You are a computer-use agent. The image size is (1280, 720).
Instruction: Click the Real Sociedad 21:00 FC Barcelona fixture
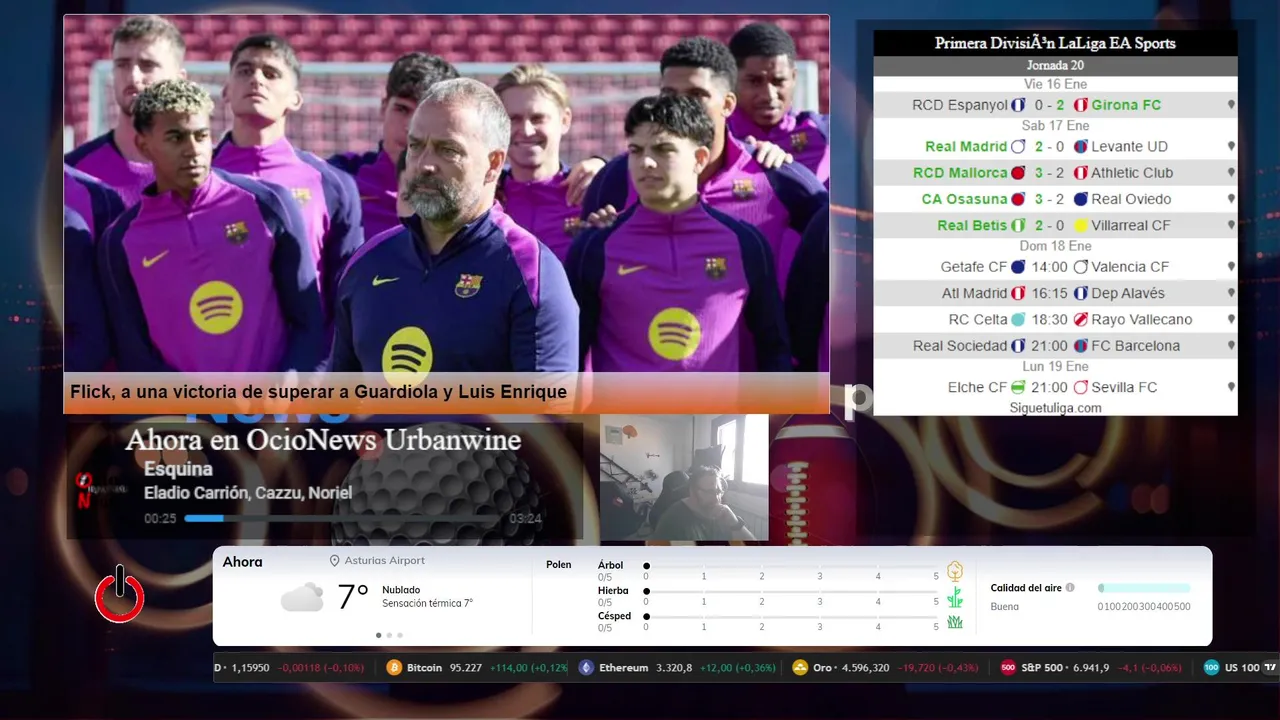pyautogui.click(x=1055, y=346)
